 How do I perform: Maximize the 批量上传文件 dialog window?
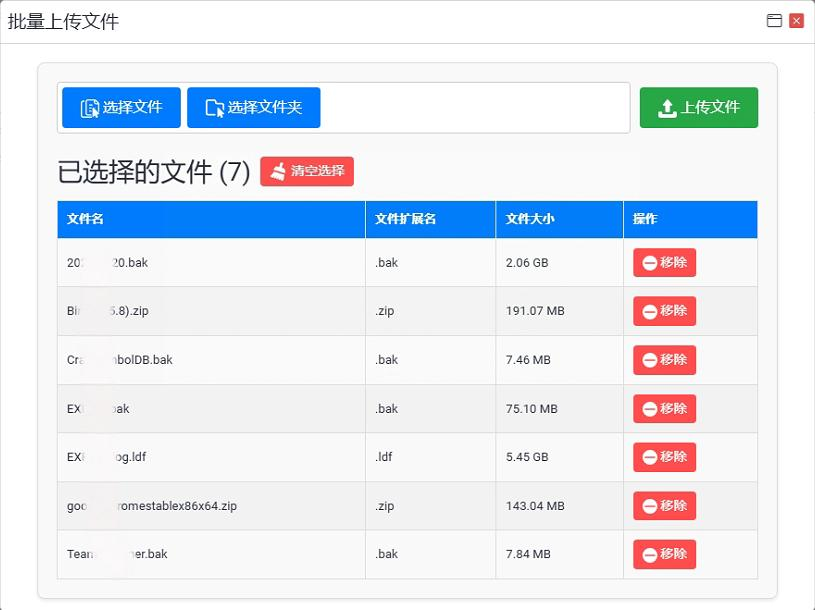[x=774, y=21]
